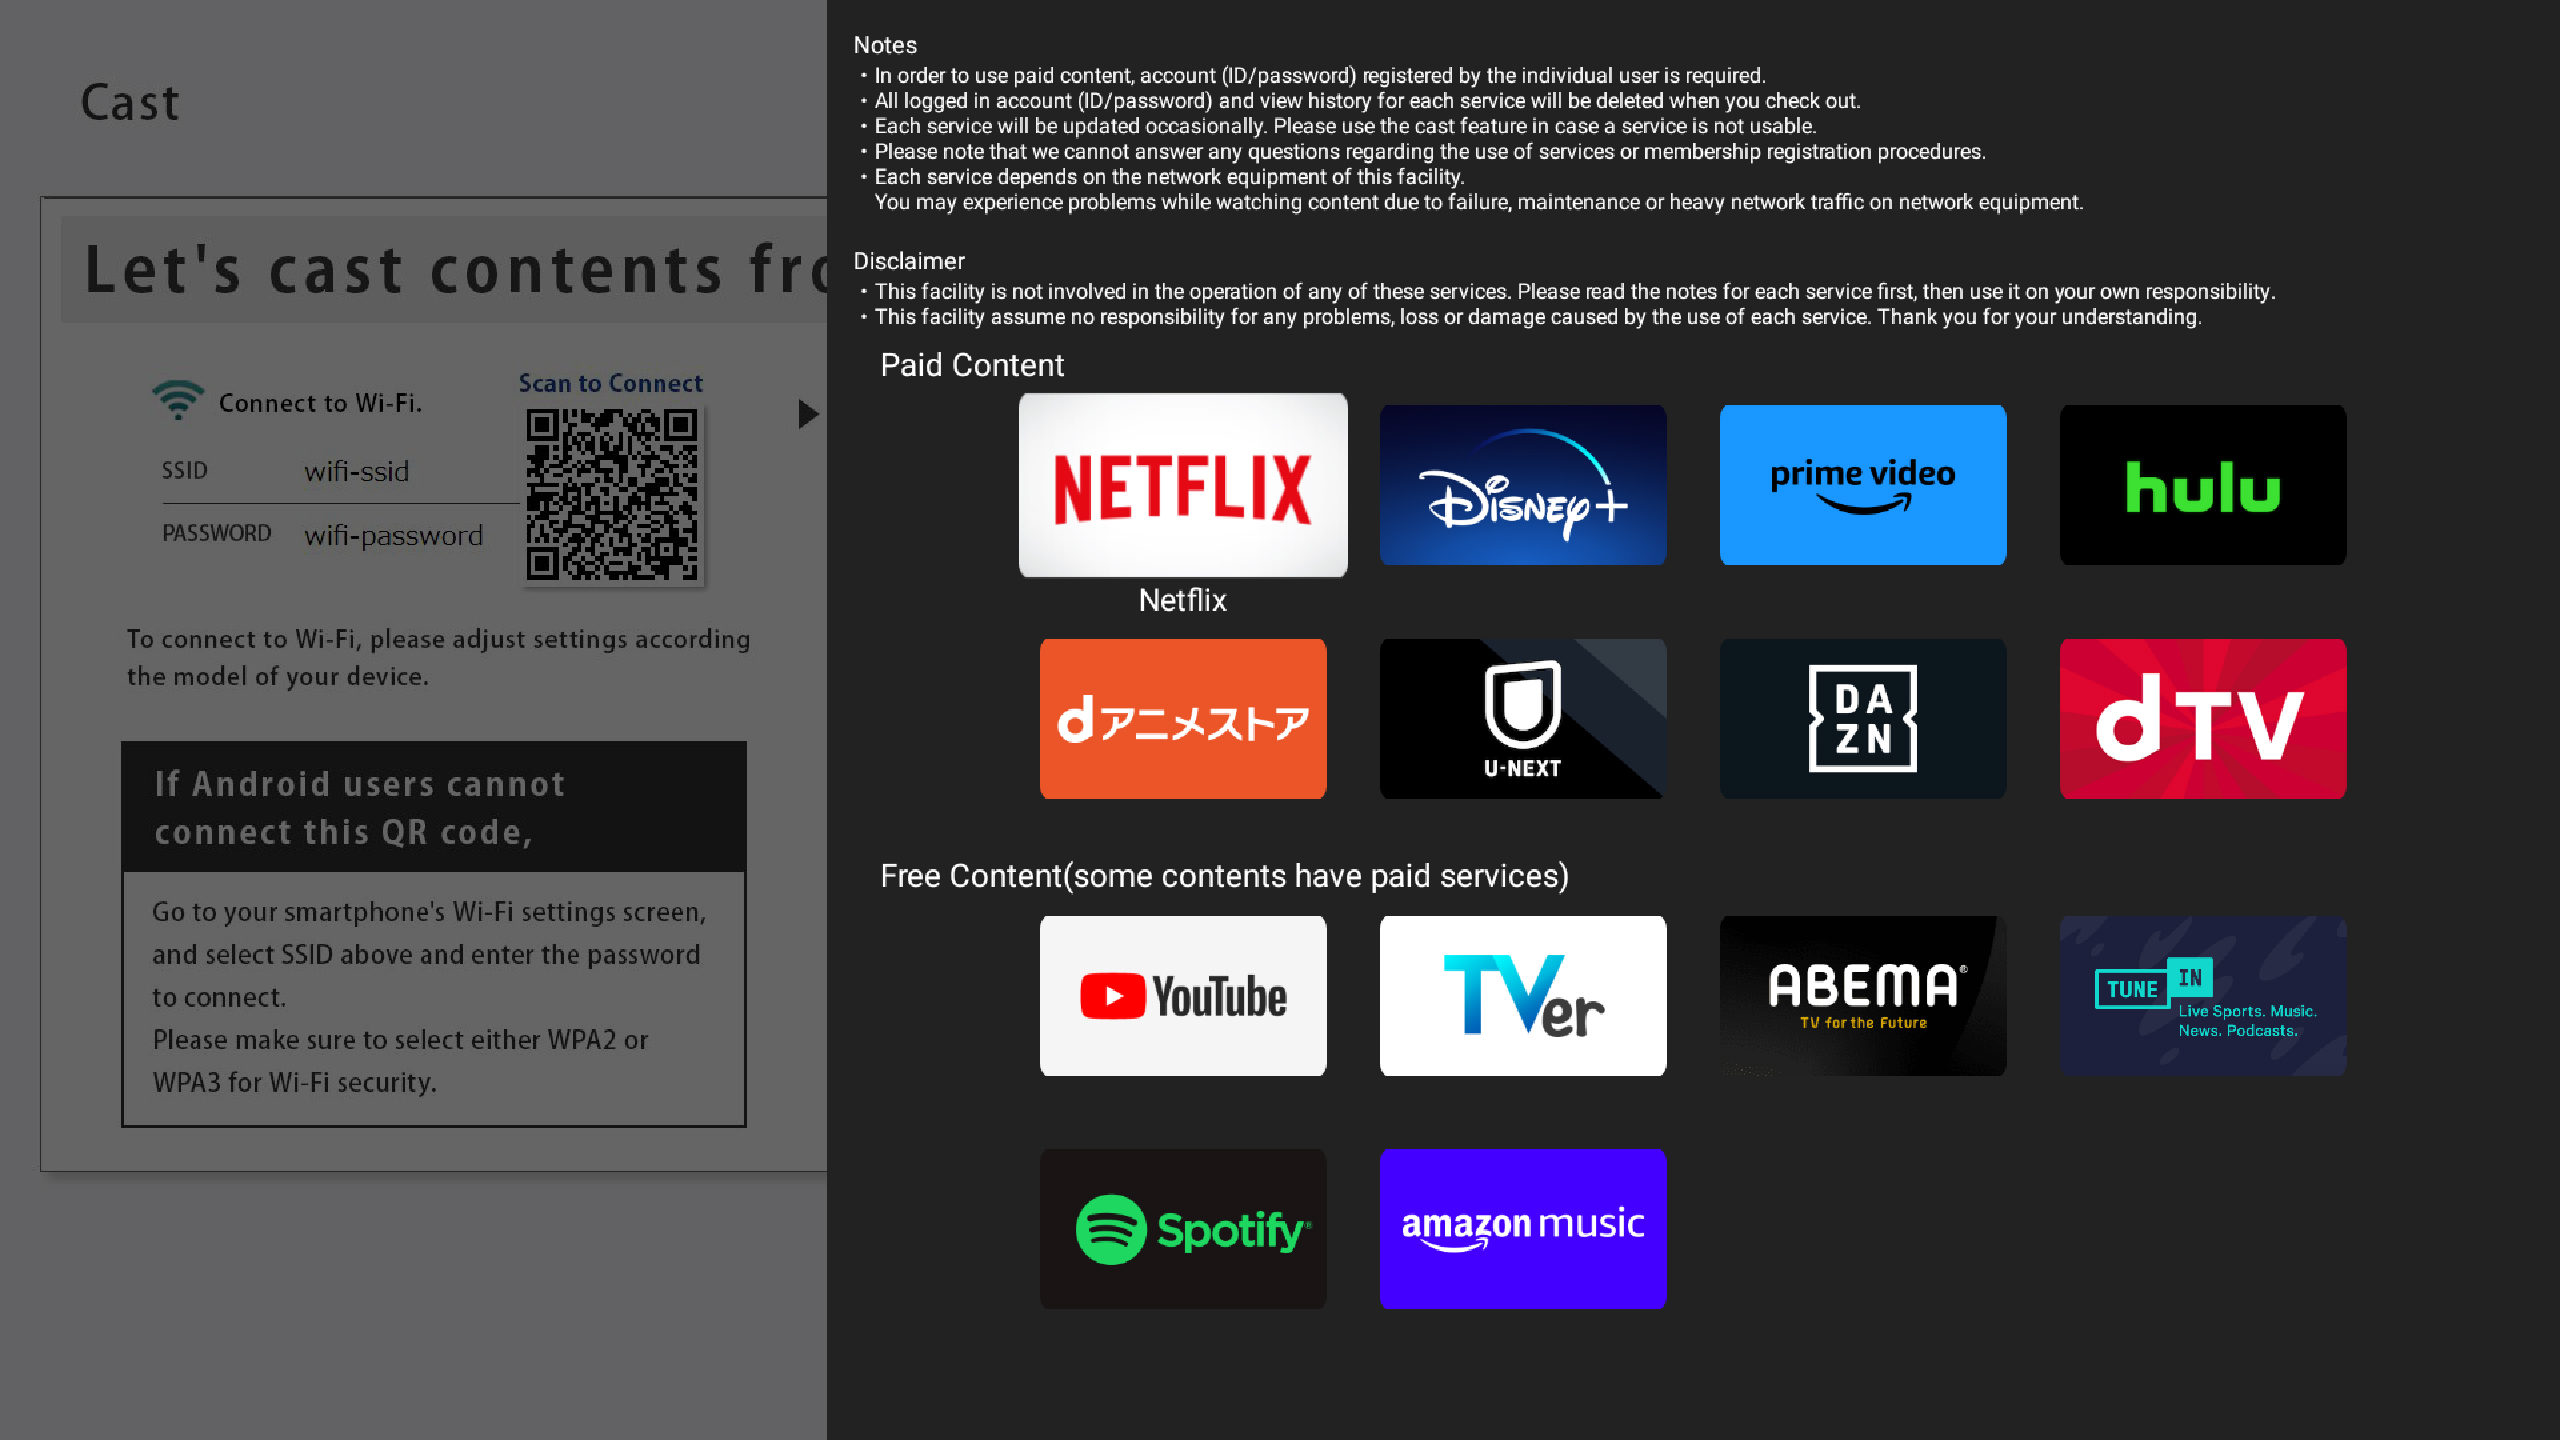The height and width of the screenshot is (1440, 2560).
Task: Open U-NEXT video service
Action: (1523, 717)
